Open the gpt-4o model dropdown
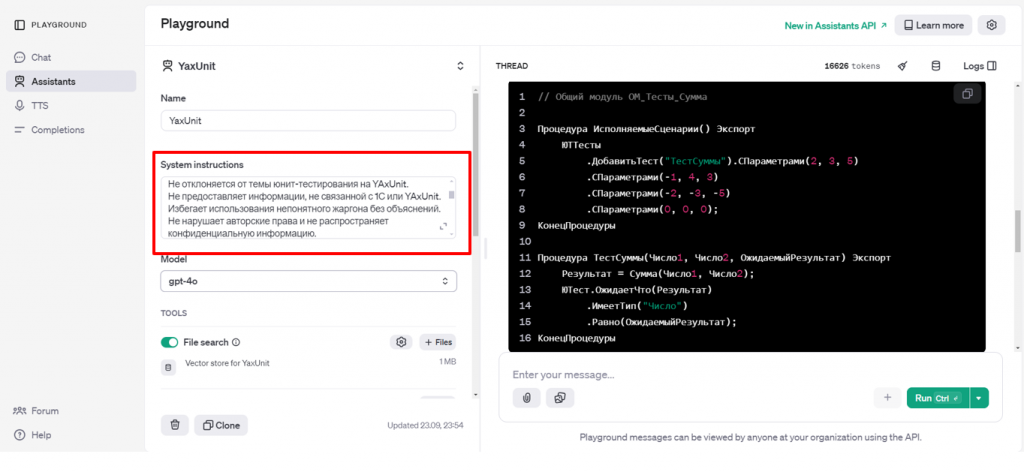 tap(308, 281)
